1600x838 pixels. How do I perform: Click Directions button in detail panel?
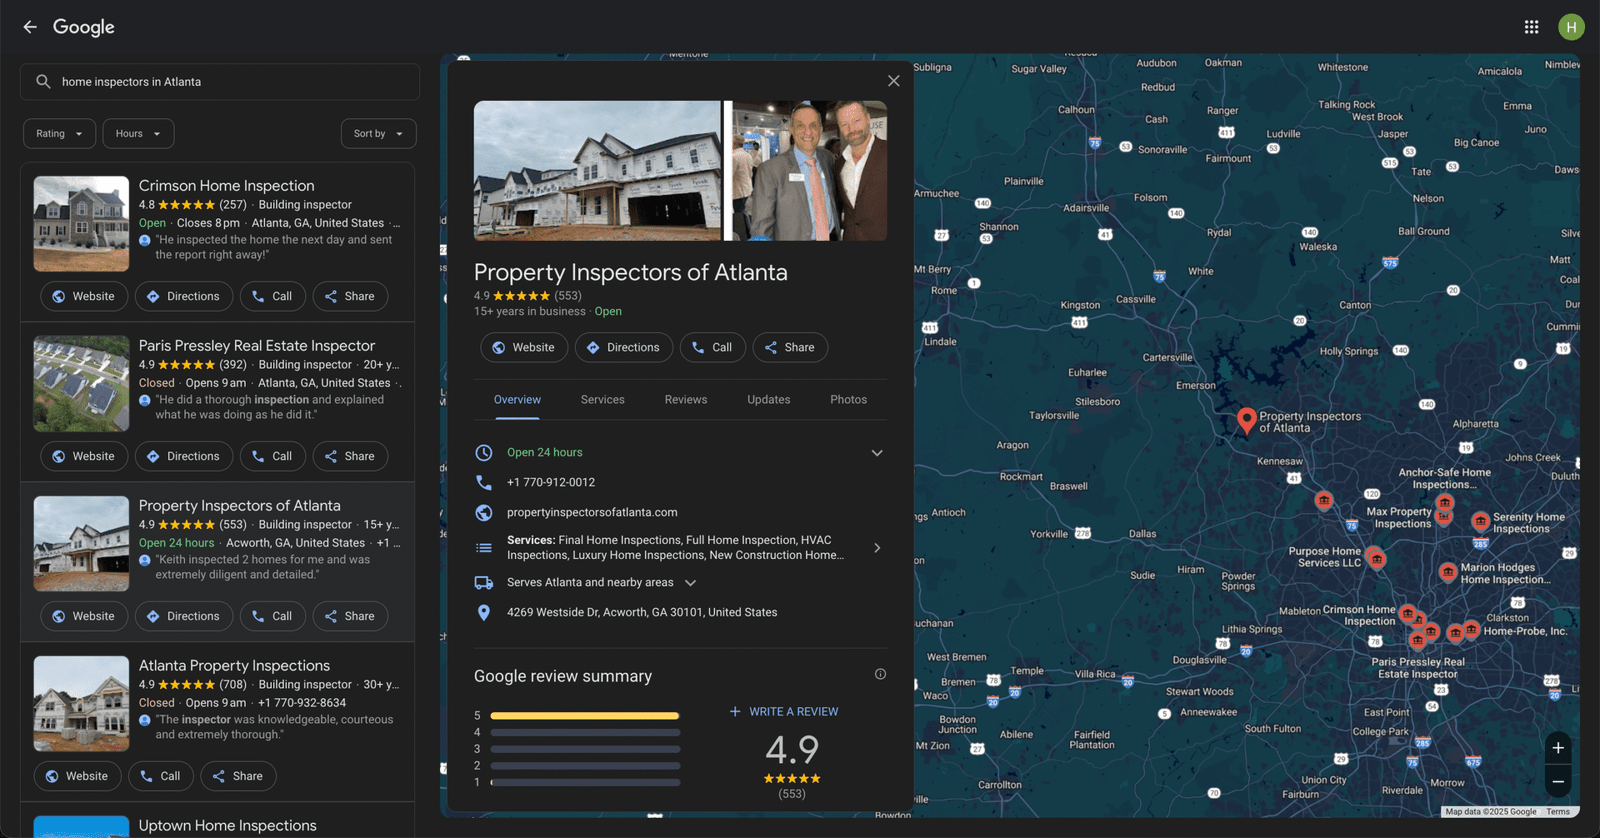tap(624, 347)
